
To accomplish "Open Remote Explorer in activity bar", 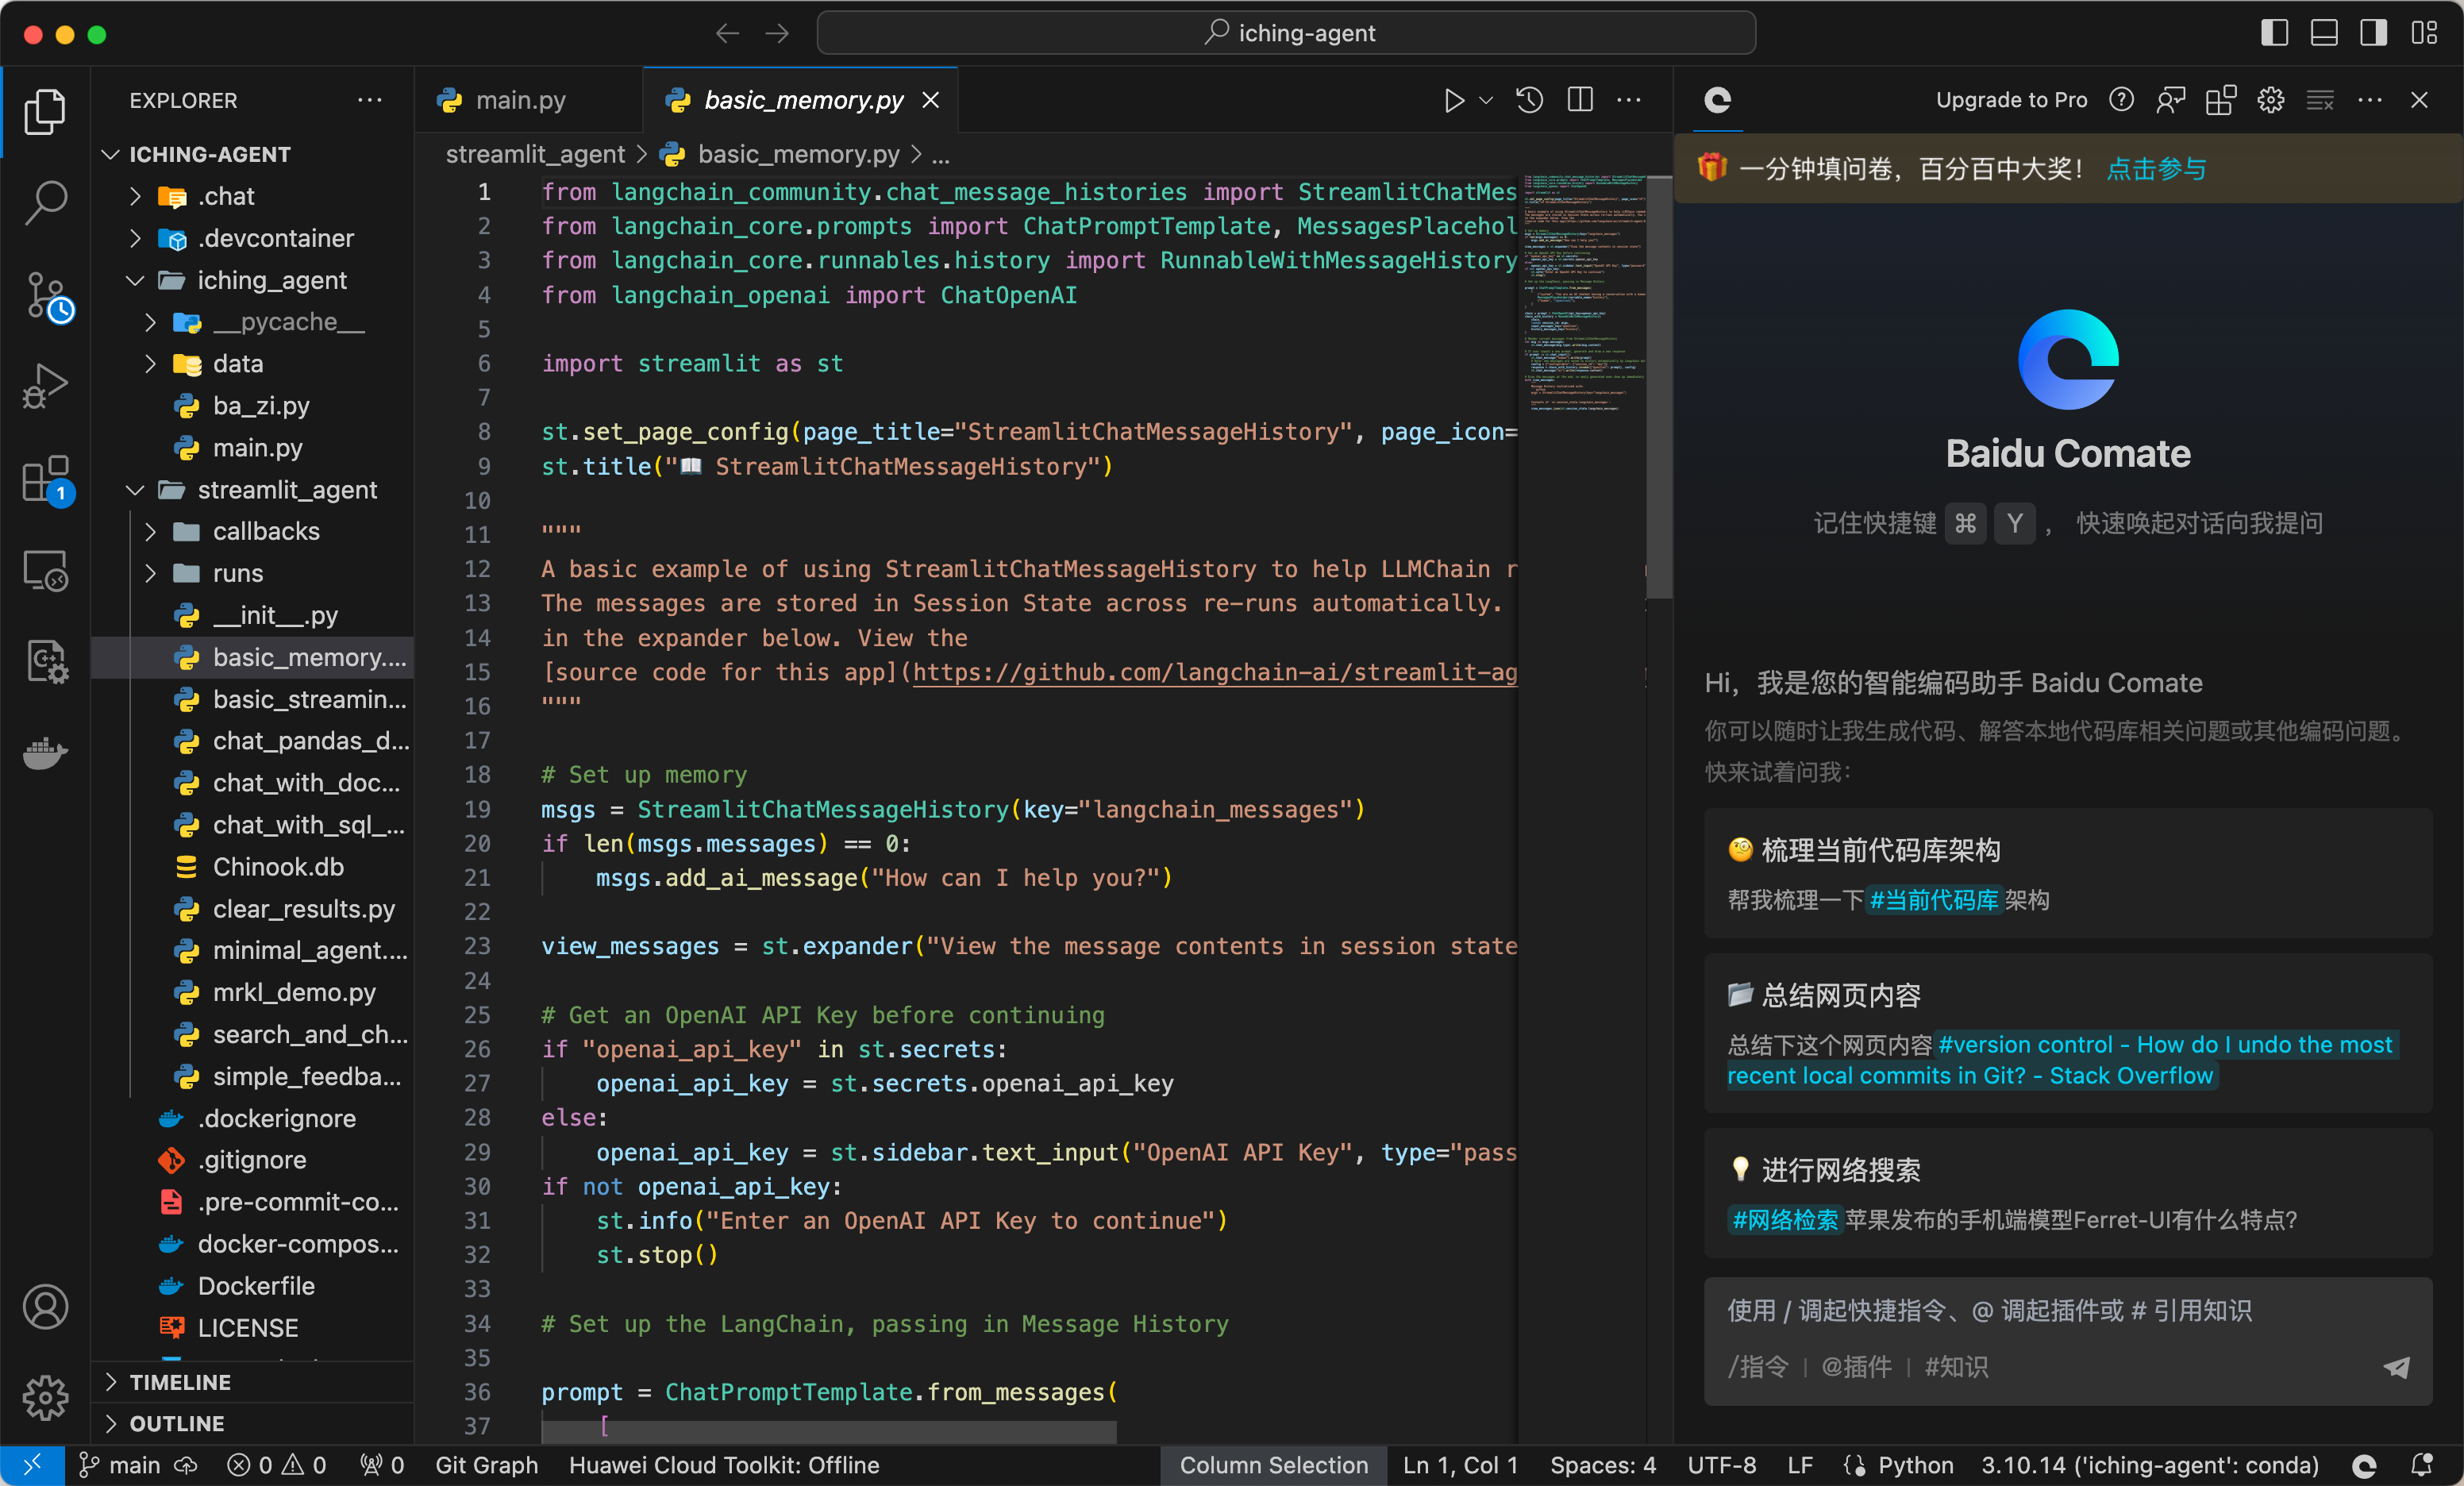I will pyautogui.click(x=45, y=571).
